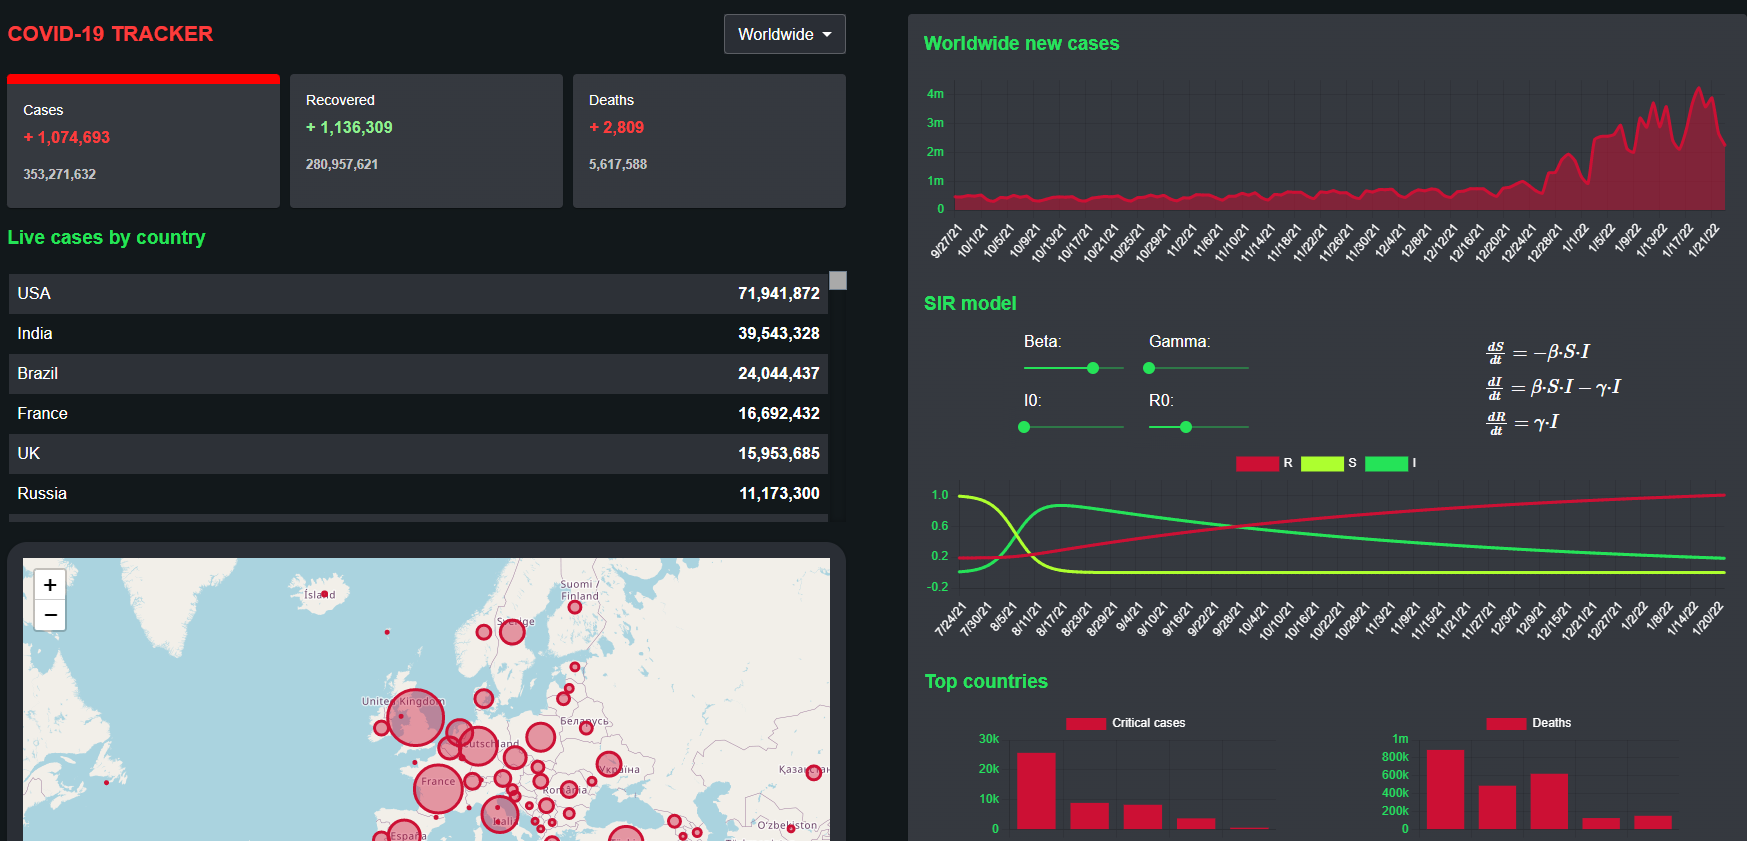This screenshot has height=841, width=1747.
Task: Select the Deaths statistics card
Action: 709,141
